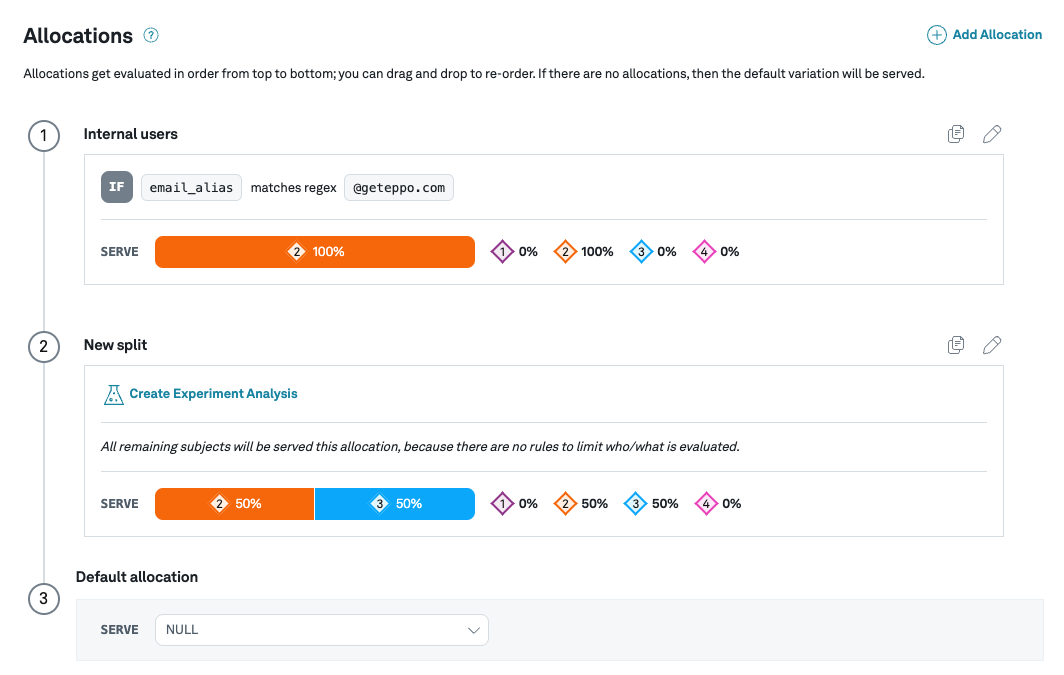1064x675 pixels.
Task: Click step number 3 circle
Action: (44, 600)
